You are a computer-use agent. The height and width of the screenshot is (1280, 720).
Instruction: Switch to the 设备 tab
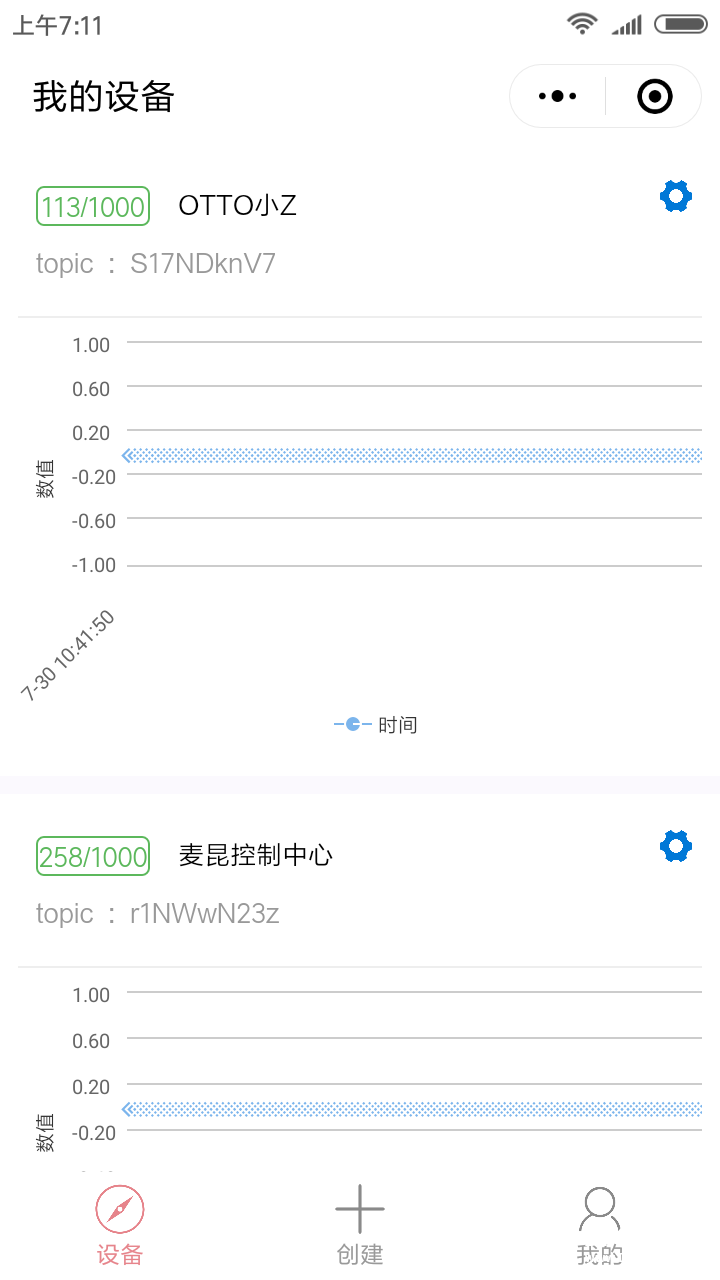tap(120, 1254)
